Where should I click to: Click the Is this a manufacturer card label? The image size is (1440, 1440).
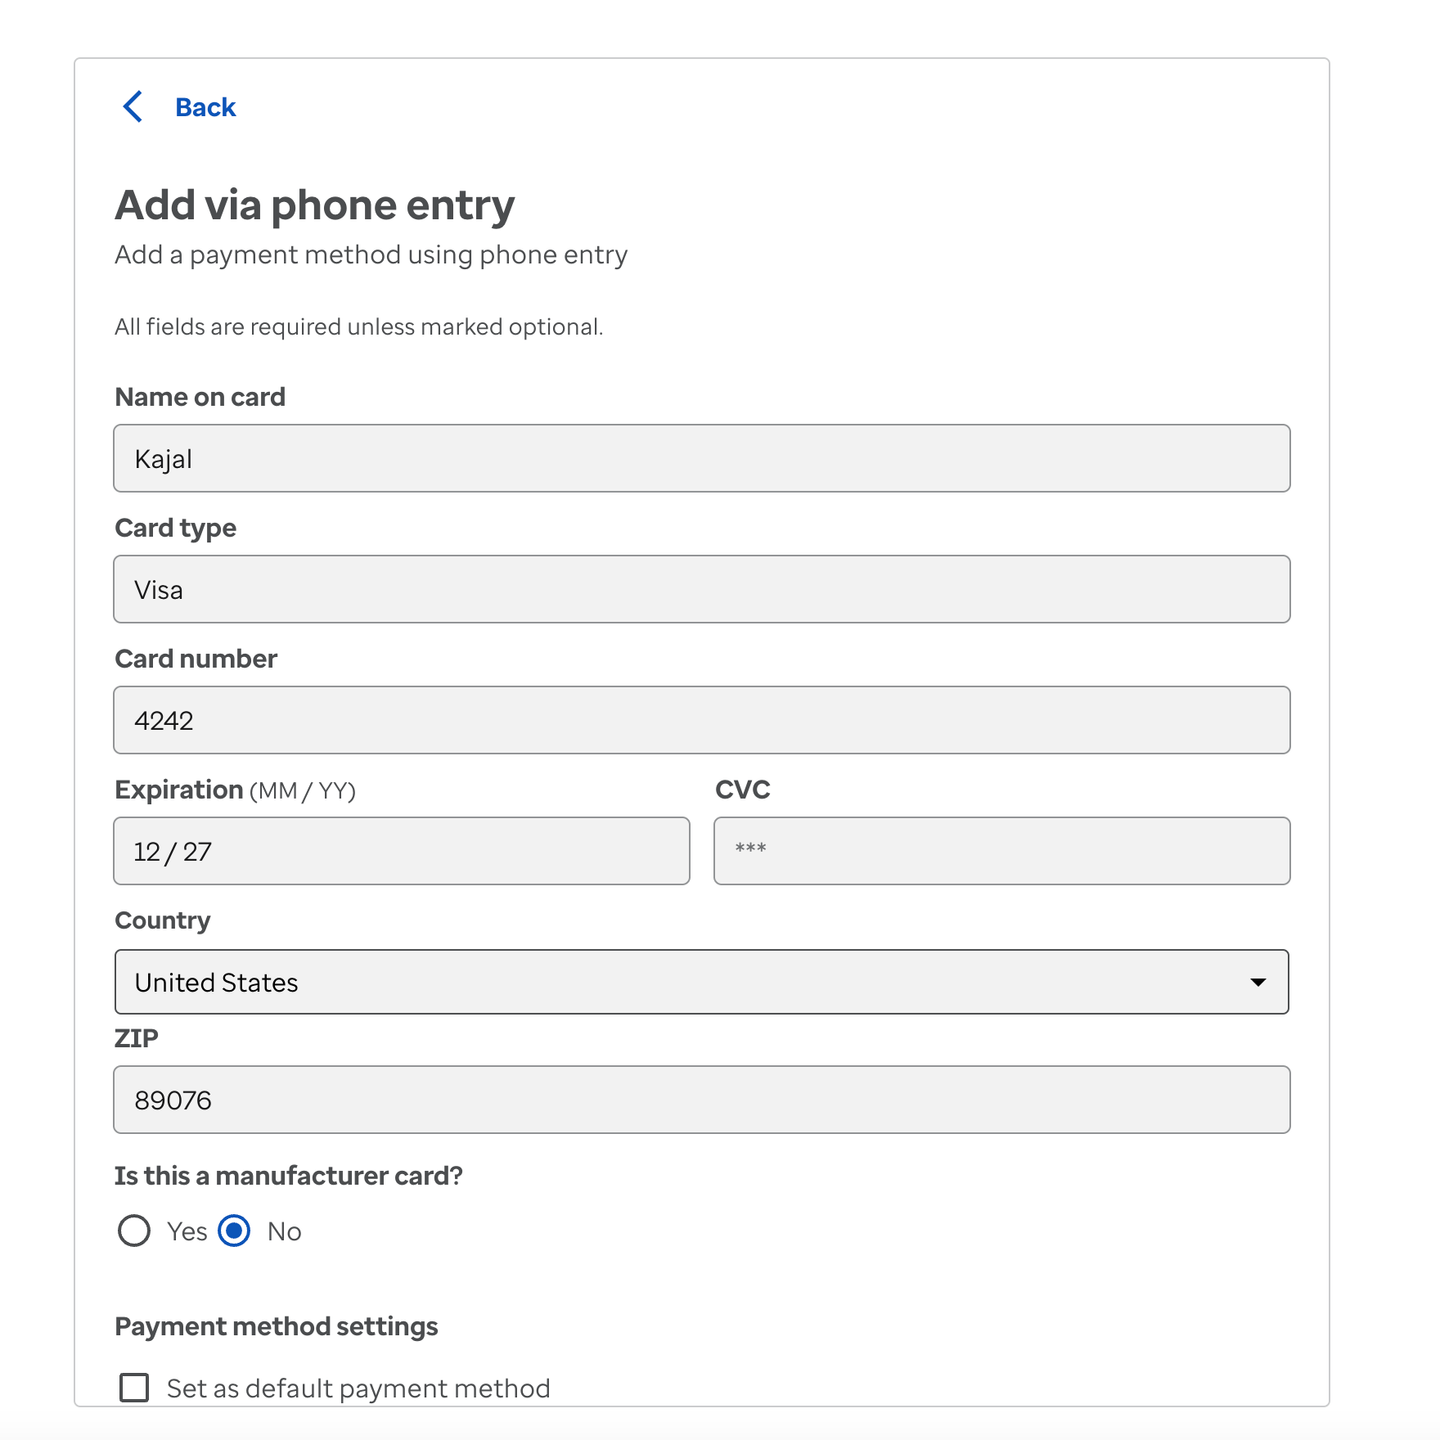pos(288,1175)
